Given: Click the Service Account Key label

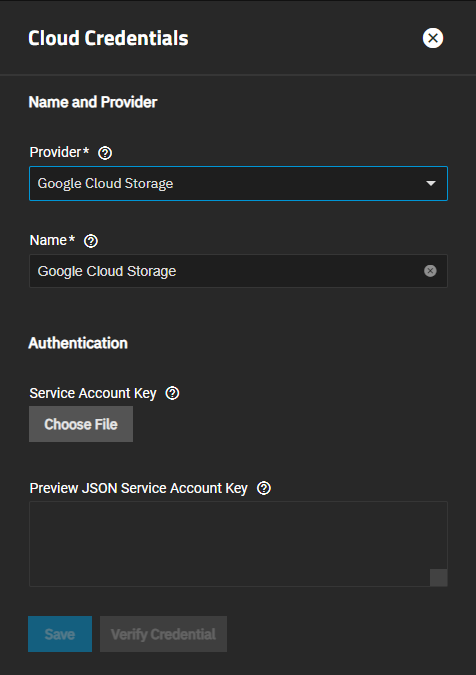Looking at the screenshot, I should pyautogui.click(x=93, y=393).
